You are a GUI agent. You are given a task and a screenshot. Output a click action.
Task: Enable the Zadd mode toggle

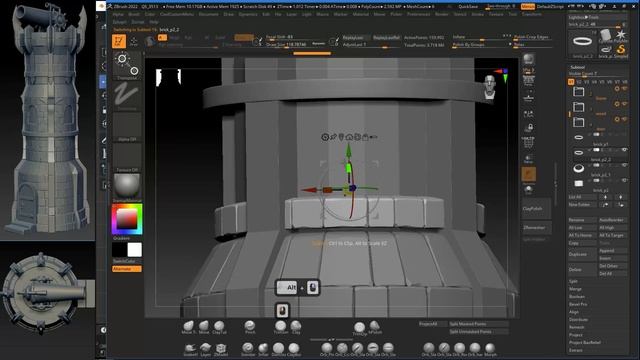(x=244, y=38)
